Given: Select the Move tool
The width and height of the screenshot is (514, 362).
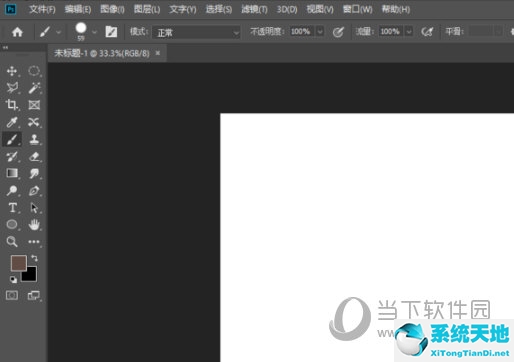Looking at the screenshot, I should 12,71.
